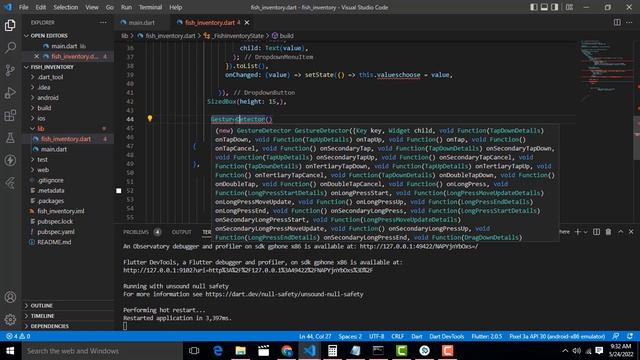The width and height of the screenshot is (640, 360).
Task: Kill terminal with the trash icon
Action: [x=608, y=232]
